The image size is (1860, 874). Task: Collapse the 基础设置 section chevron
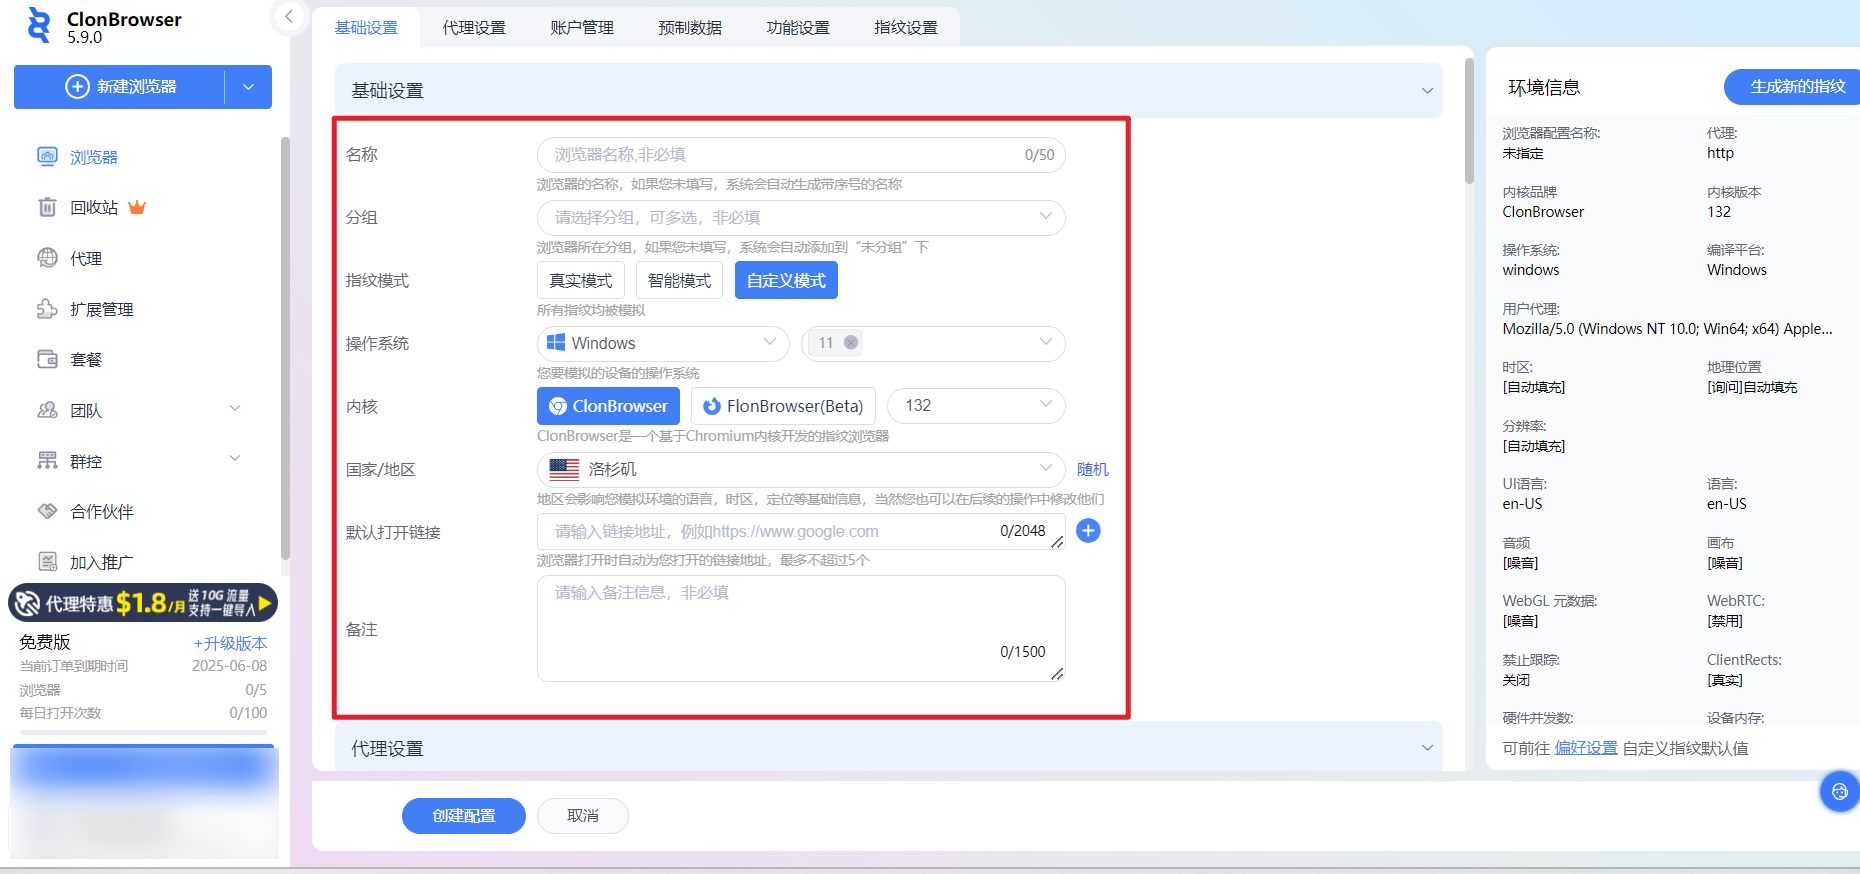(1427, 91)
